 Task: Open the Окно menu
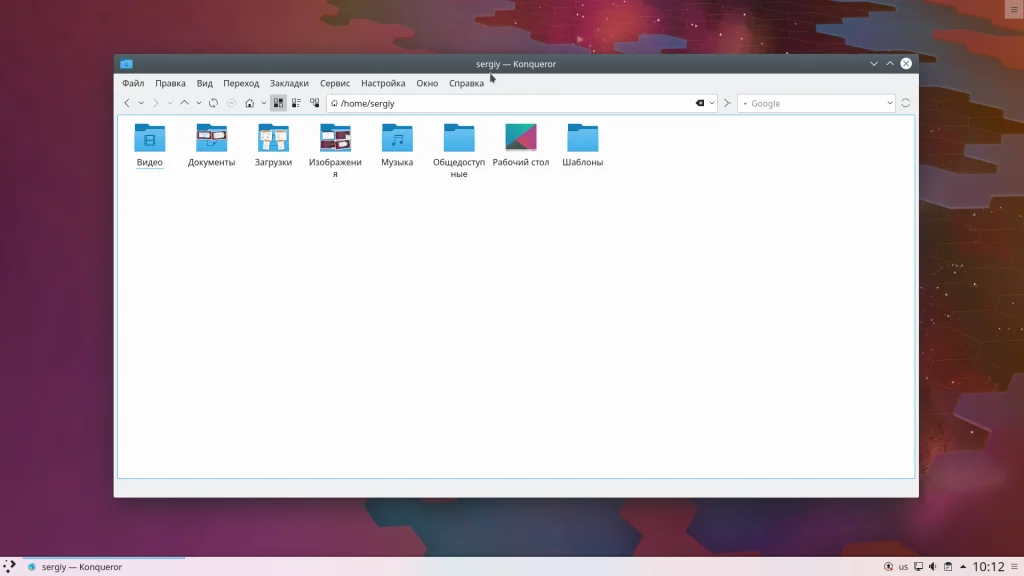(x=427, y=83)
